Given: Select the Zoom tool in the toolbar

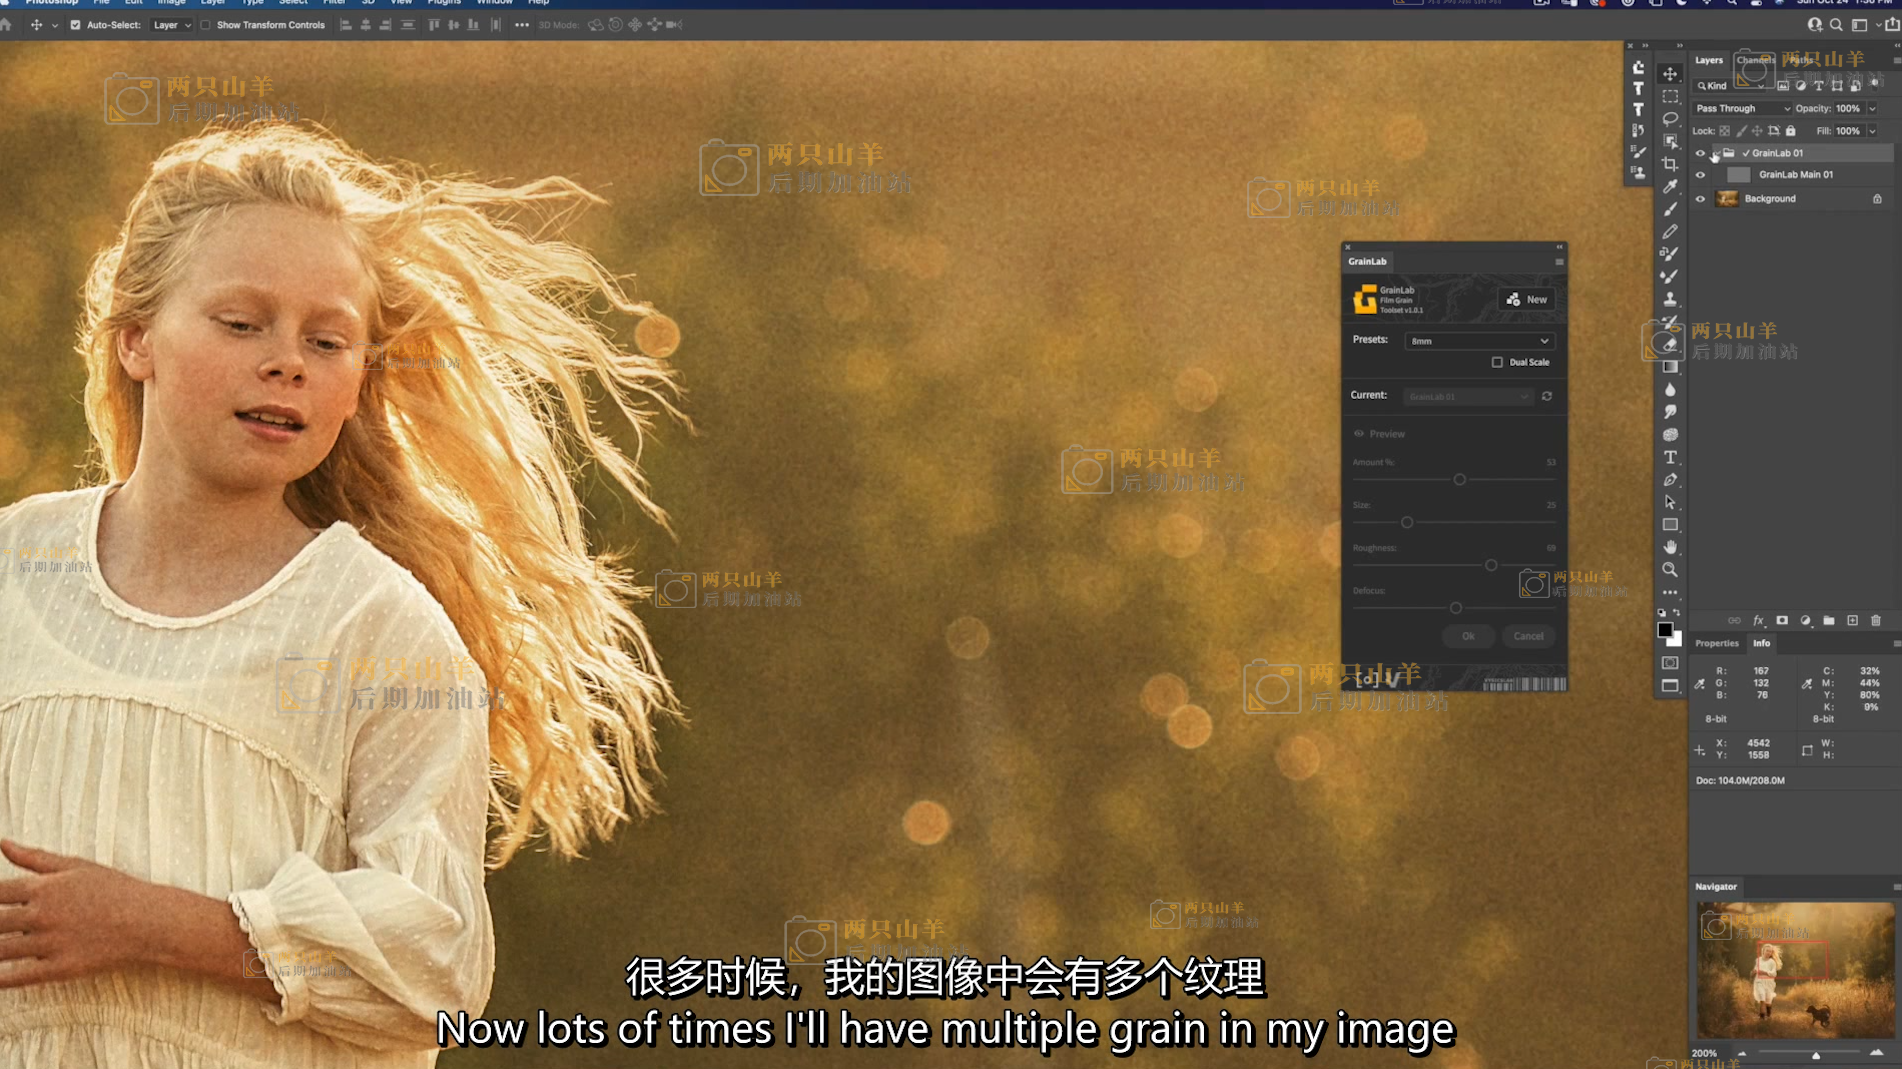Looking at the screenshot, I should pos(1670,569).
